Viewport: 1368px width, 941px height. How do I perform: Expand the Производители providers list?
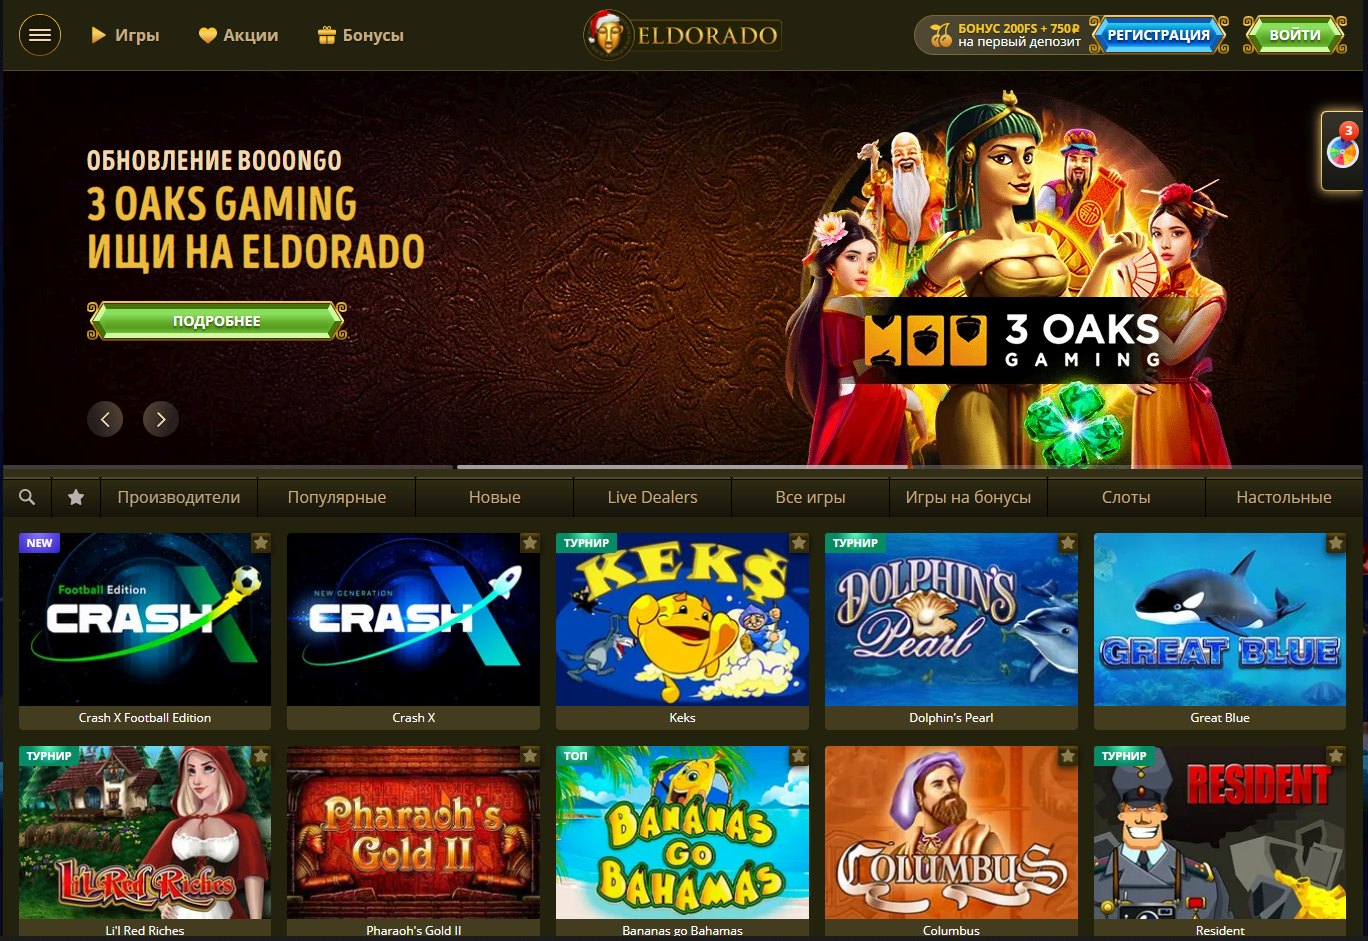coord(179,497)
